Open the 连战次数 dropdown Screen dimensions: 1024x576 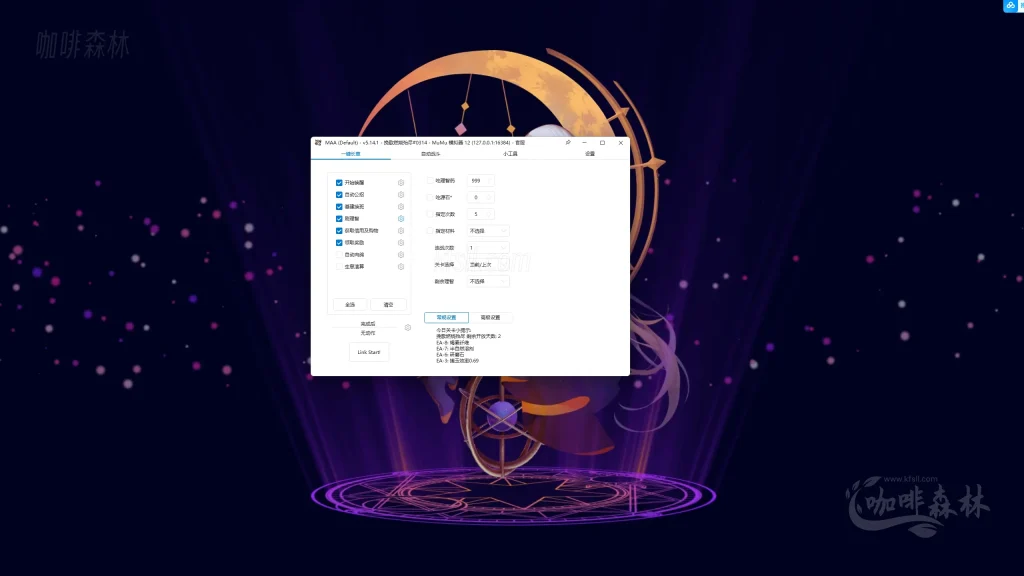488,247
